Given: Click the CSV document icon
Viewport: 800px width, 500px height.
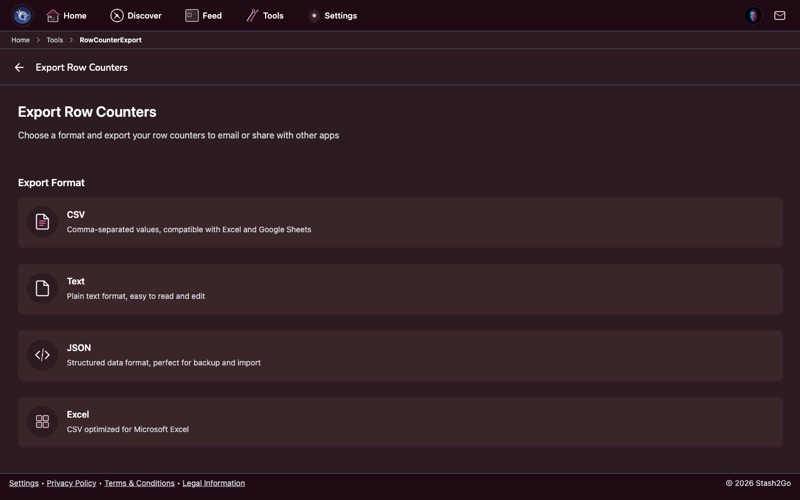Looking at the screenshot, I should tap(42, 222).
